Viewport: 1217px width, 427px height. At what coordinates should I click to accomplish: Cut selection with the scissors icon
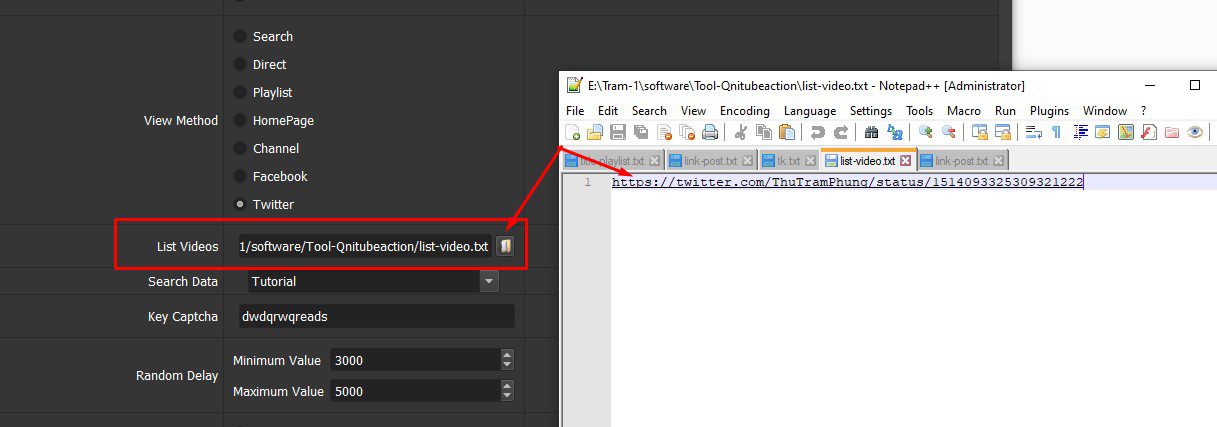coord(741,132)
